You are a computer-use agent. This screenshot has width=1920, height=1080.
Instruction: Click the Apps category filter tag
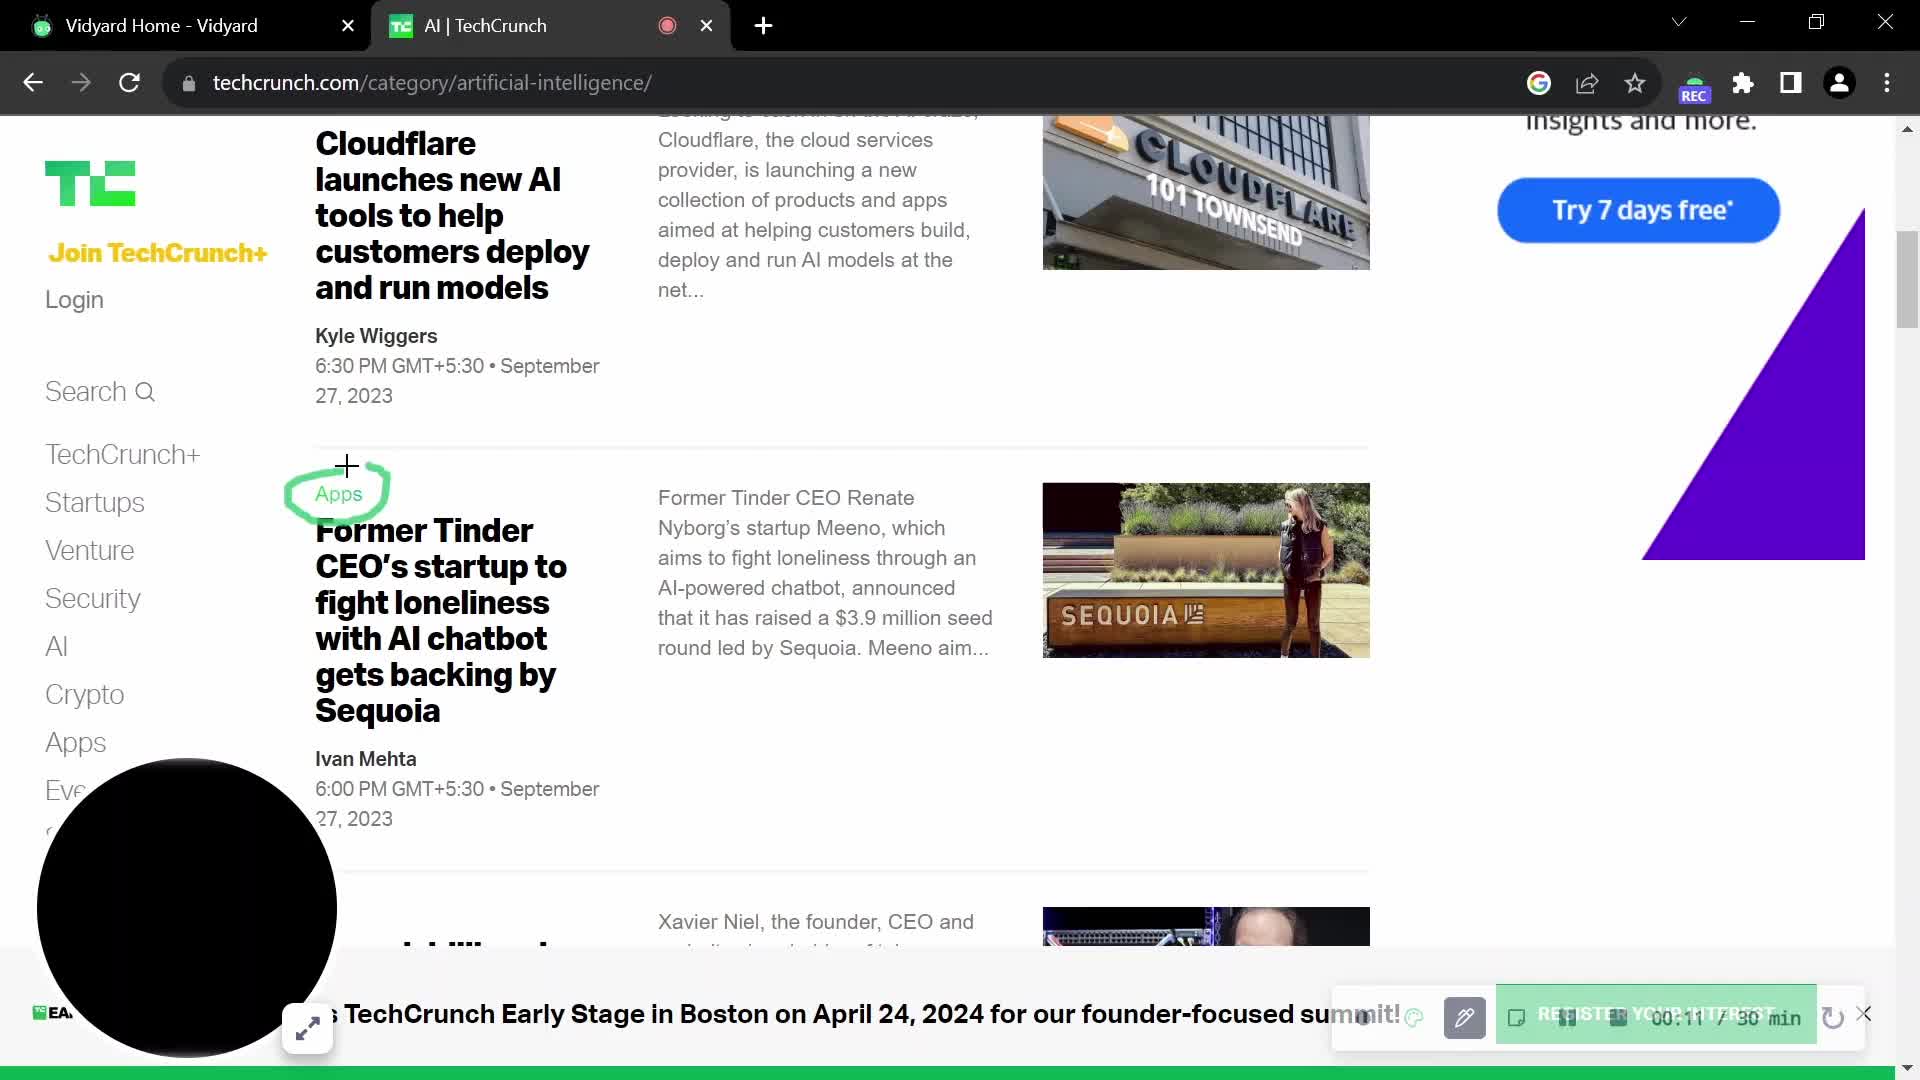(x=338, y=492)
